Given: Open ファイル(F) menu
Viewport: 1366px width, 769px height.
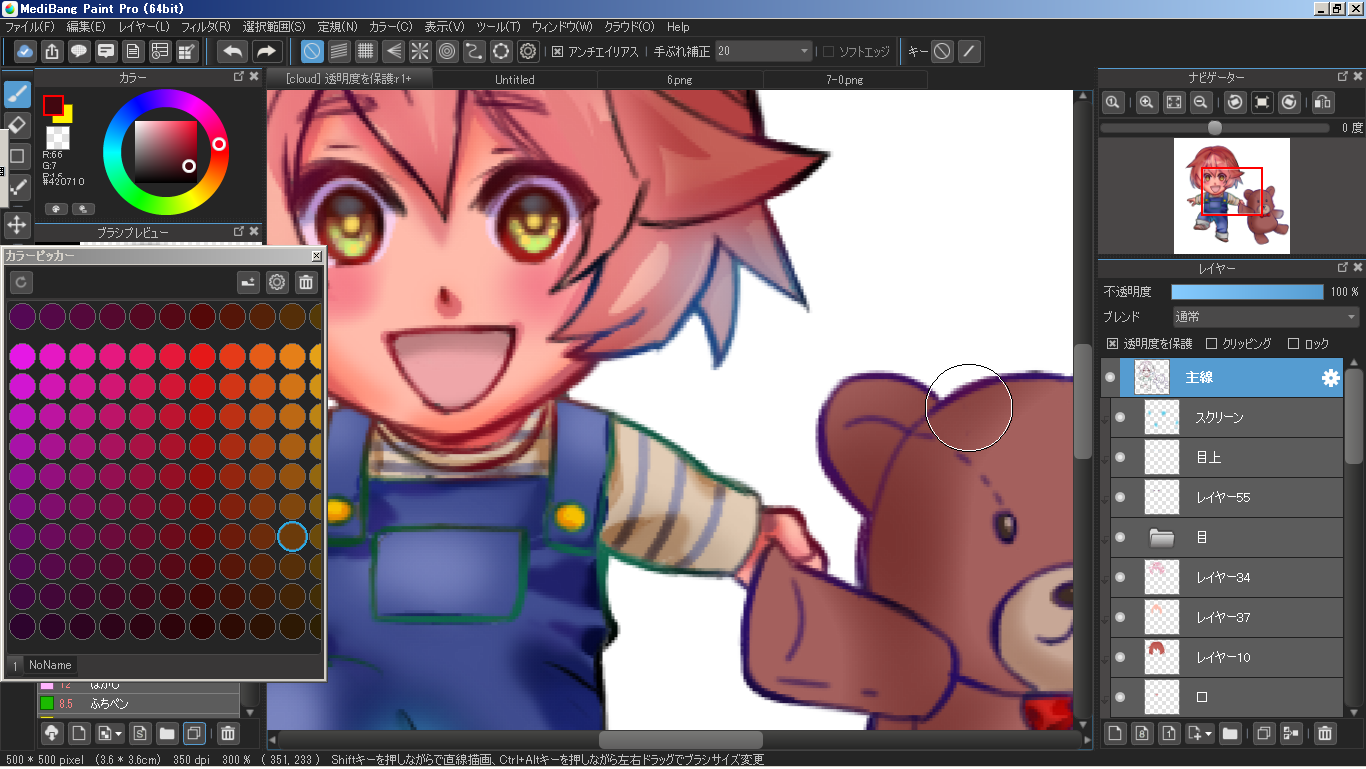Looking at the screenshot, I should click(x=30, y=26).
